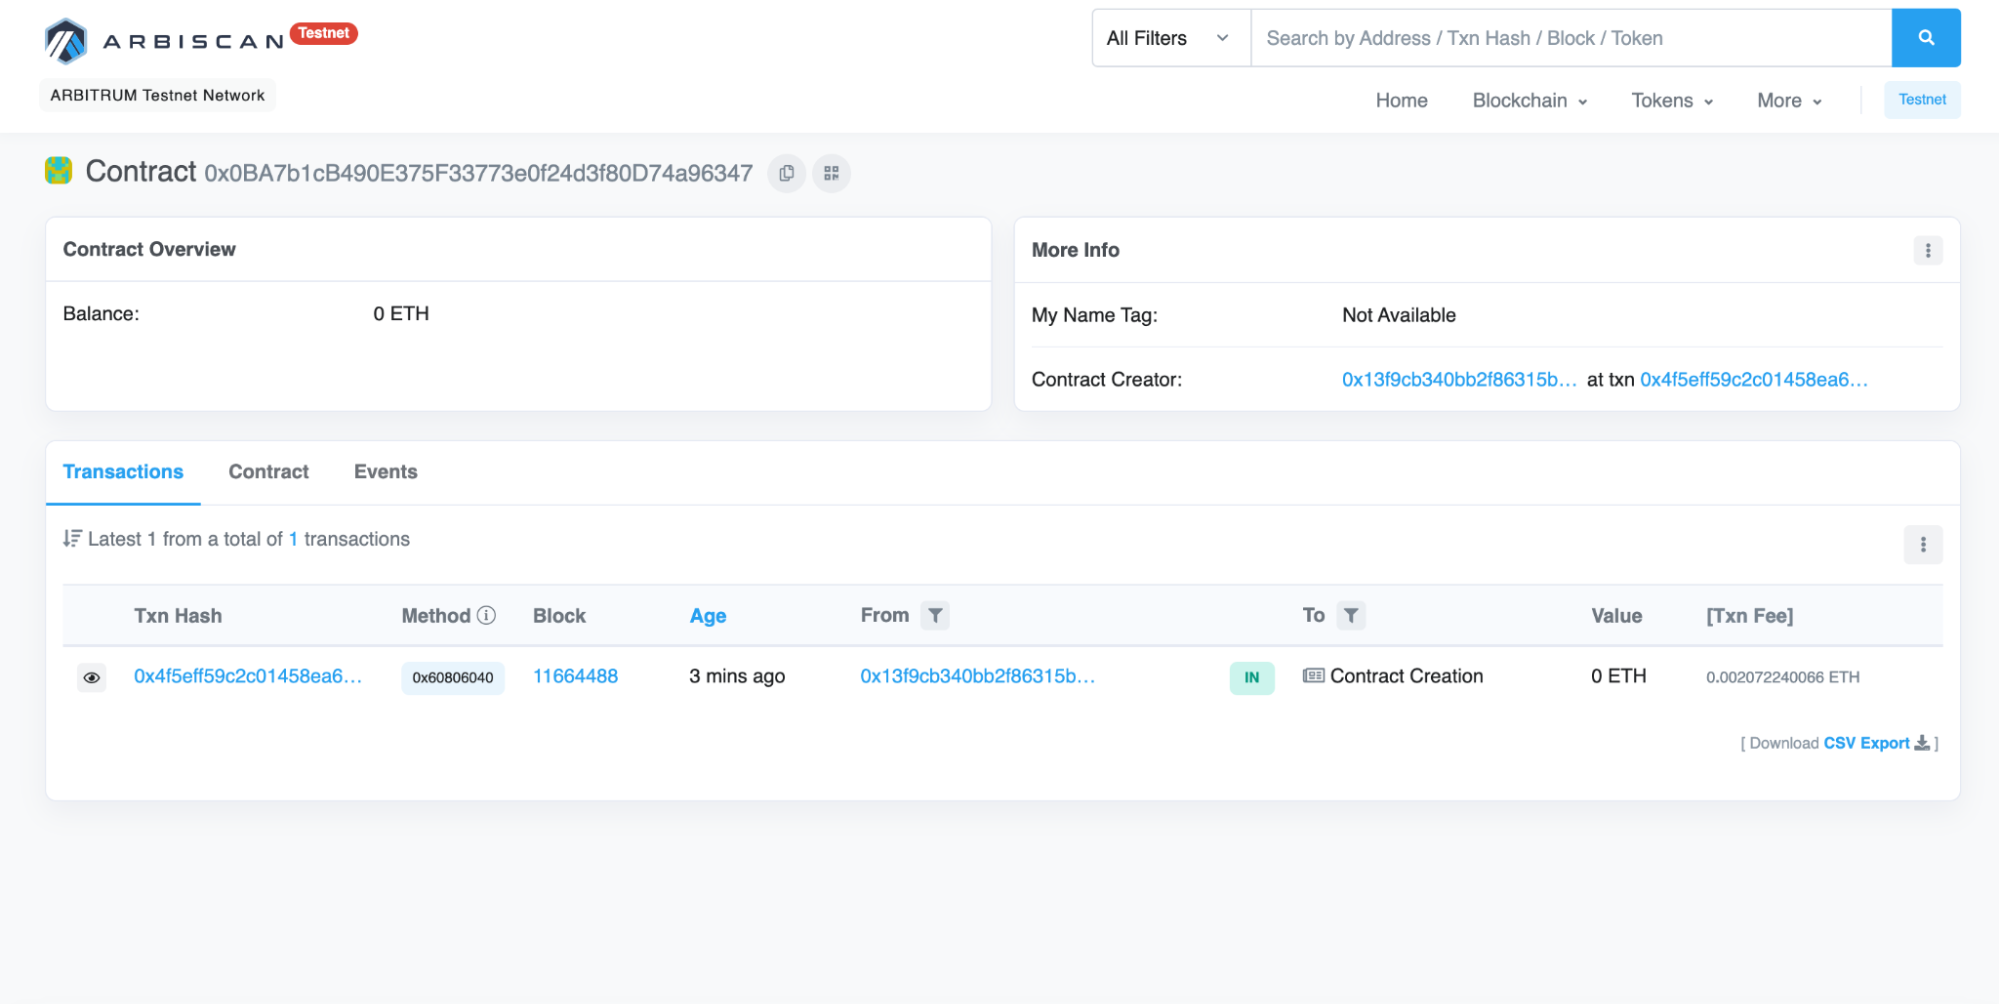Click the Arbiscan logo icon
The image size is (1999, 1005).
pos(66,41)
